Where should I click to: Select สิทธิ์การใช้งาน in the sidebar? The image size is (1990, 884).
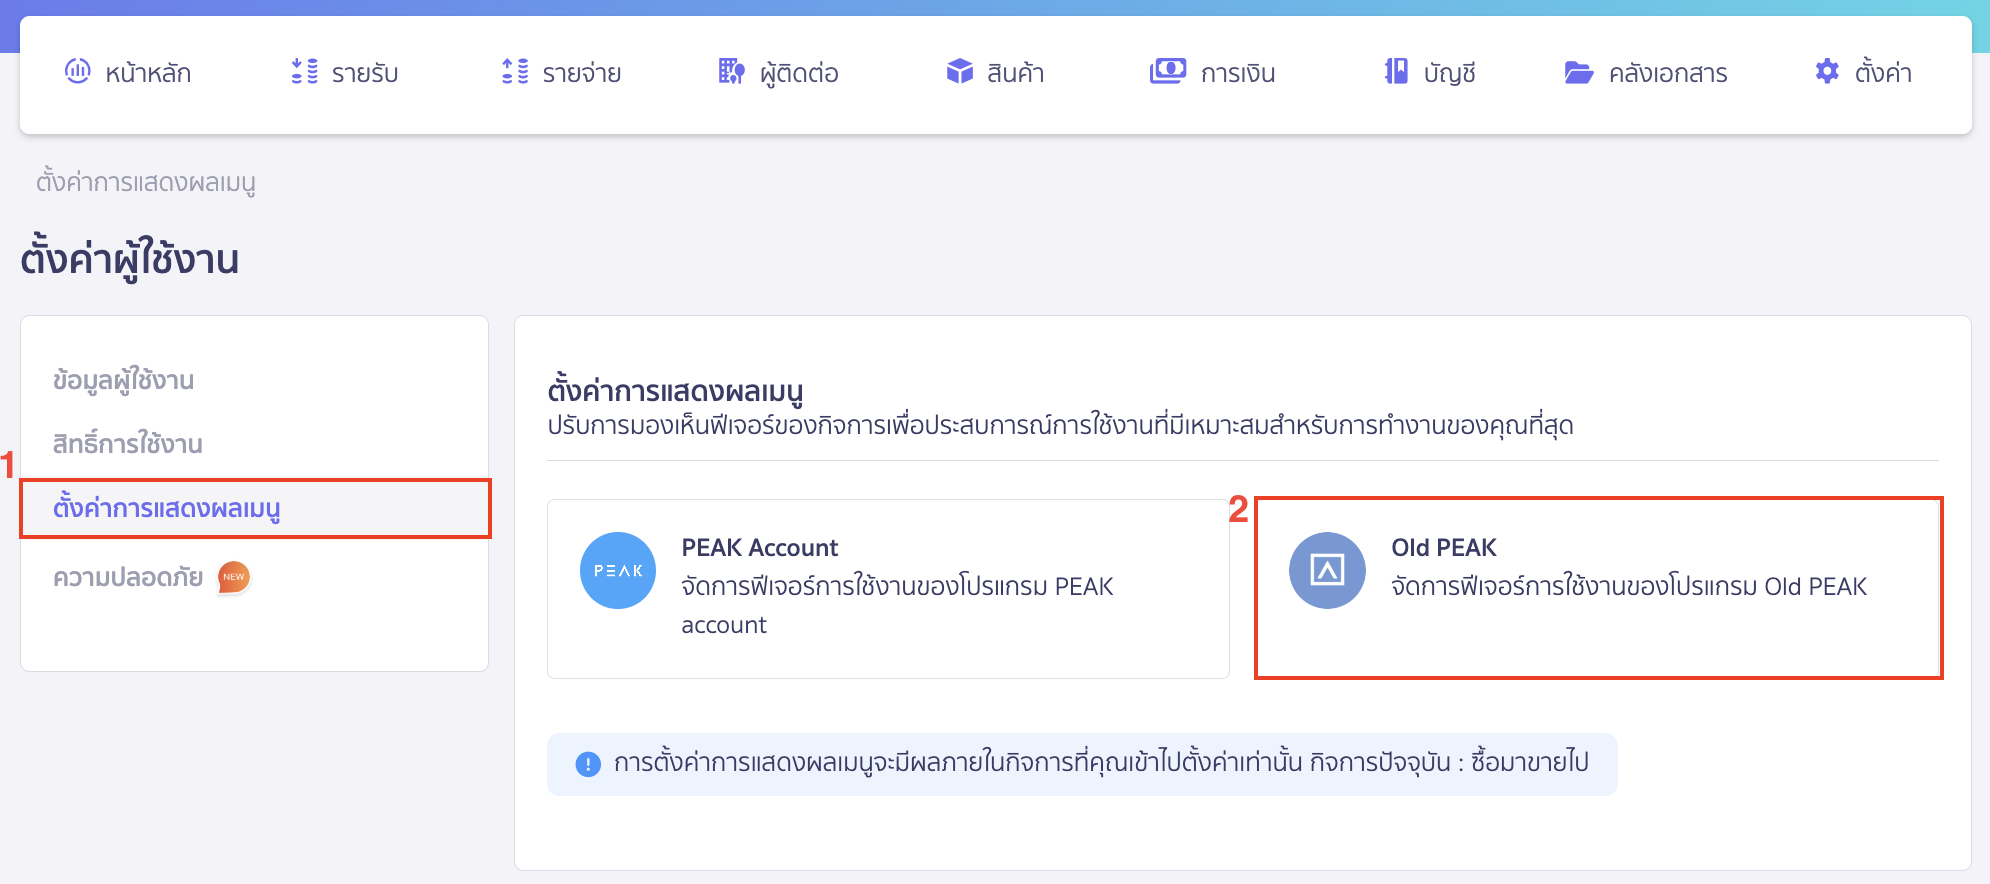pyautogui.click(x=128, y=443)
